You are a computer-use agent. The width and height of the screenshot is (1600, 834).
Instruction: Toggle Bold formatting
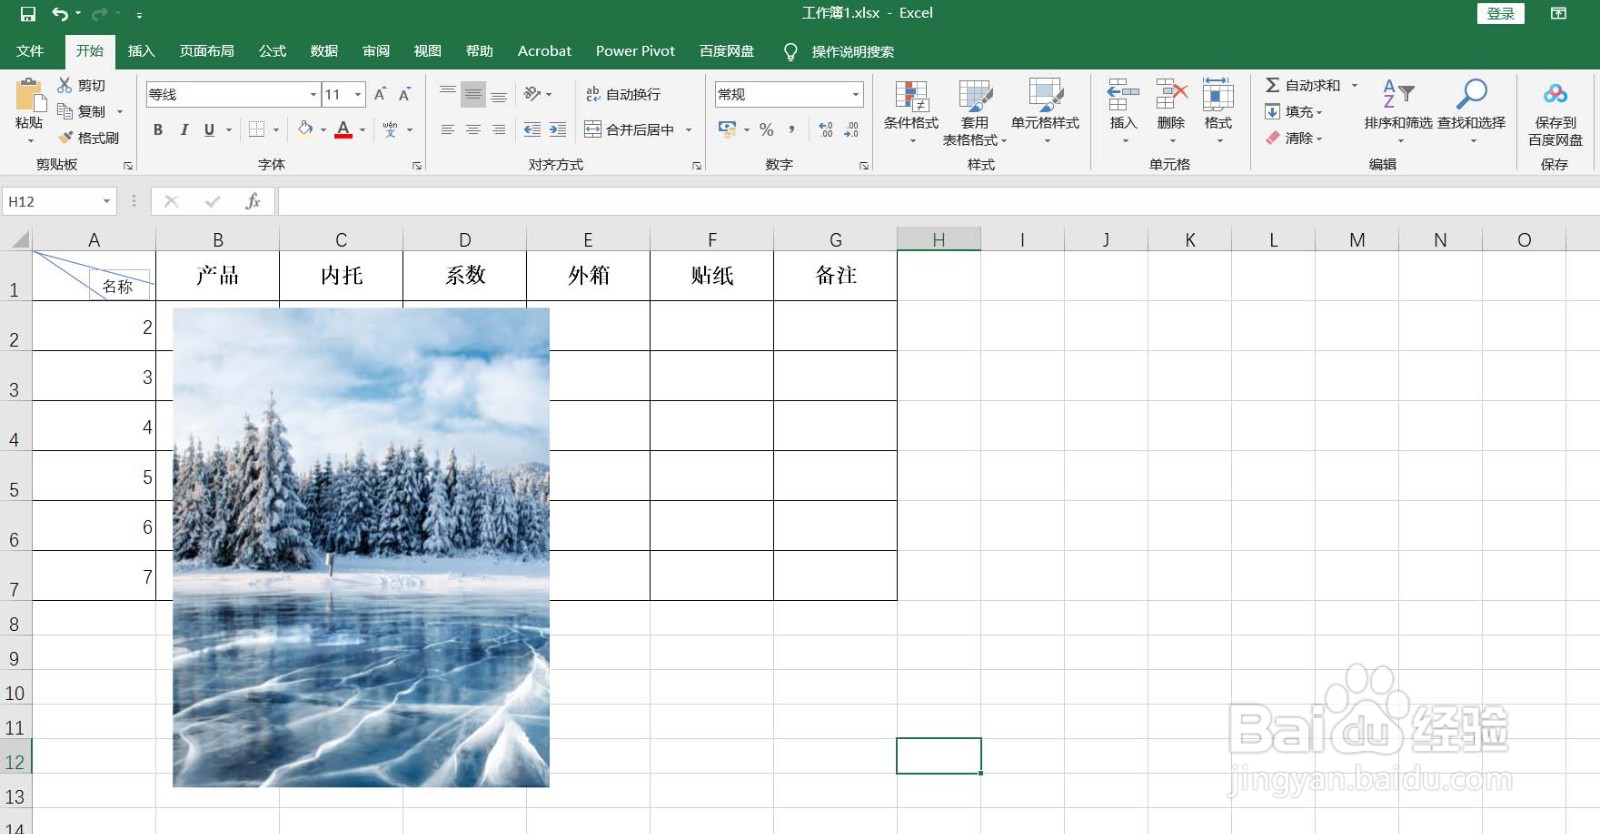point(158,130)
